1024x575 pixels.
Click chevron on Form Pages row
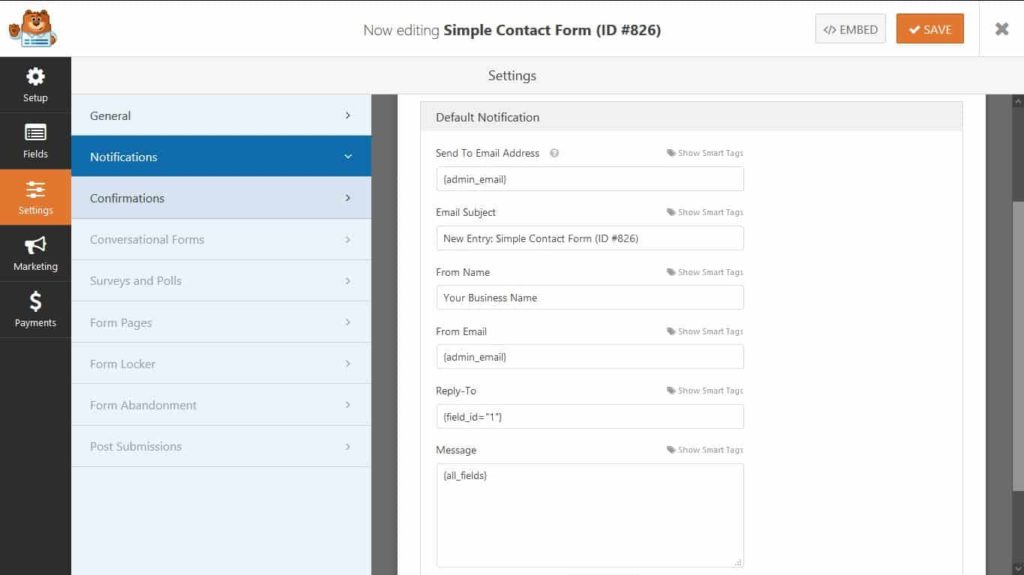pos(347,322)
